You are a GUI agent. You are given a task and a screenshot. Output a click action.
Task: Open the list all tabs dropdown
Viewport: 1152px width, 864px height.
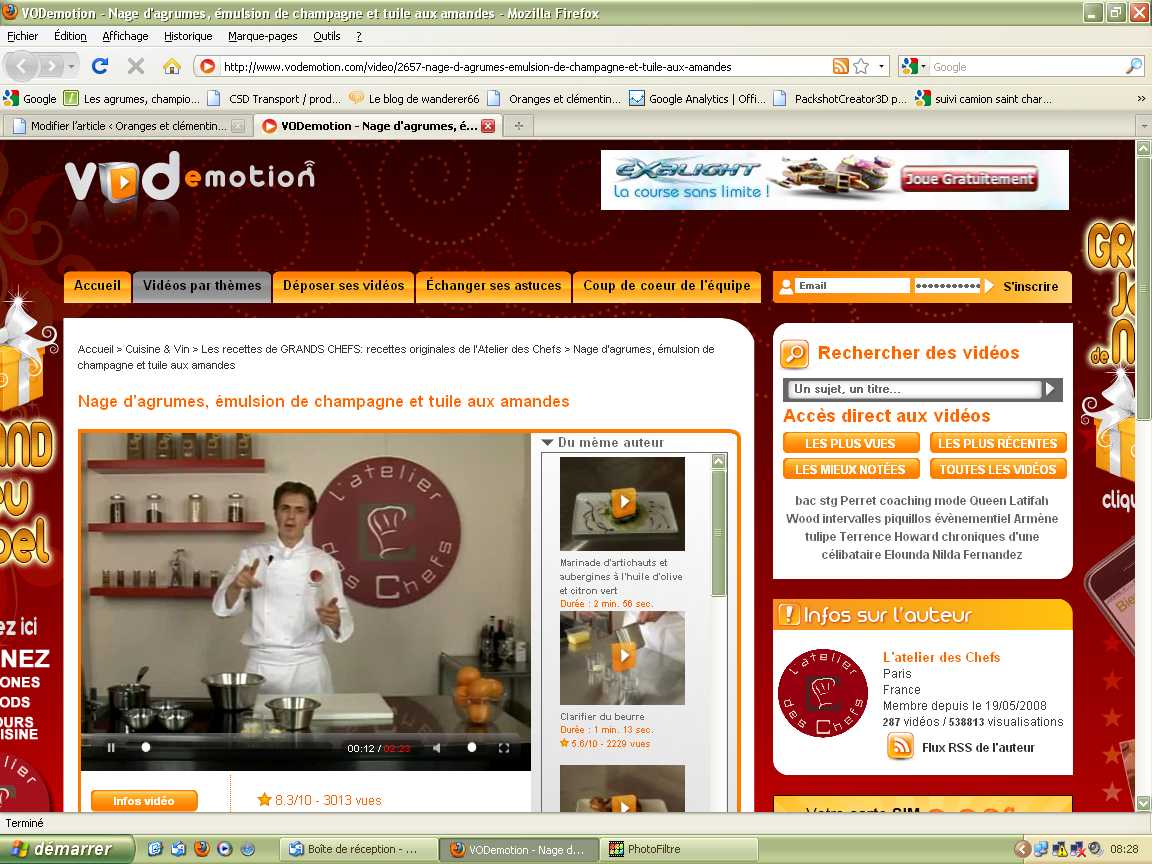[x=1144, y=126]
